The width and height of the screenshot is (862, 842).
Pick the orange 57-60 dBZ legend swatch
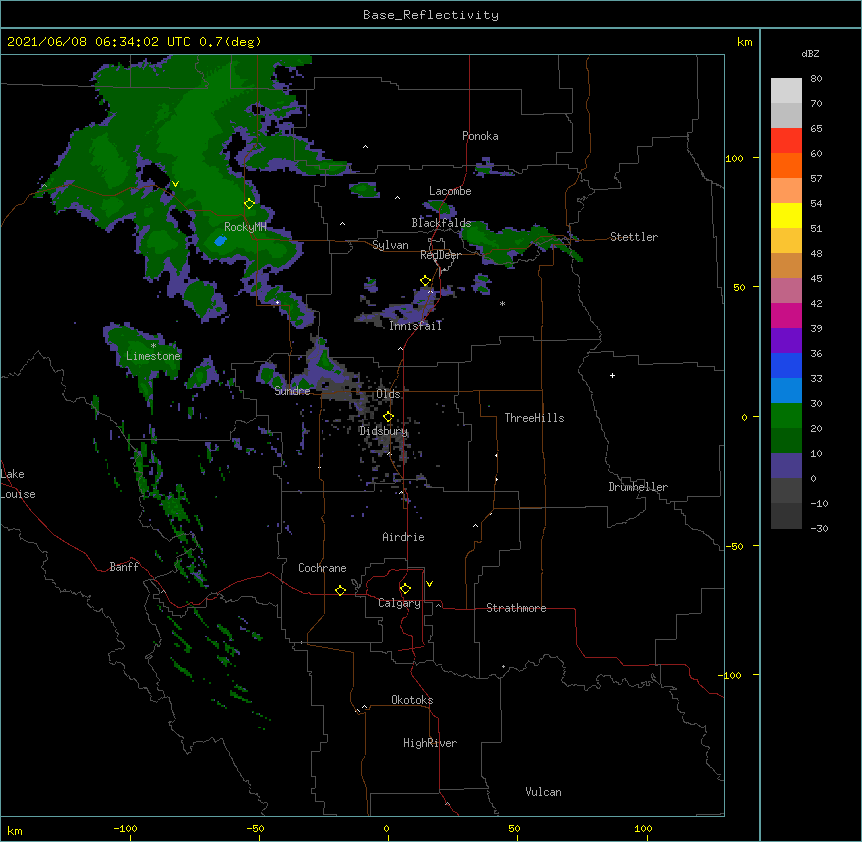[x=786, y=165]
